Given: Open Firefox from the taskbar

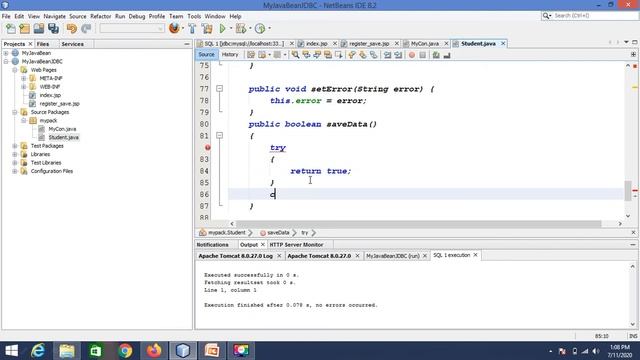Looking at the screenshot, I should pos(154,351).
